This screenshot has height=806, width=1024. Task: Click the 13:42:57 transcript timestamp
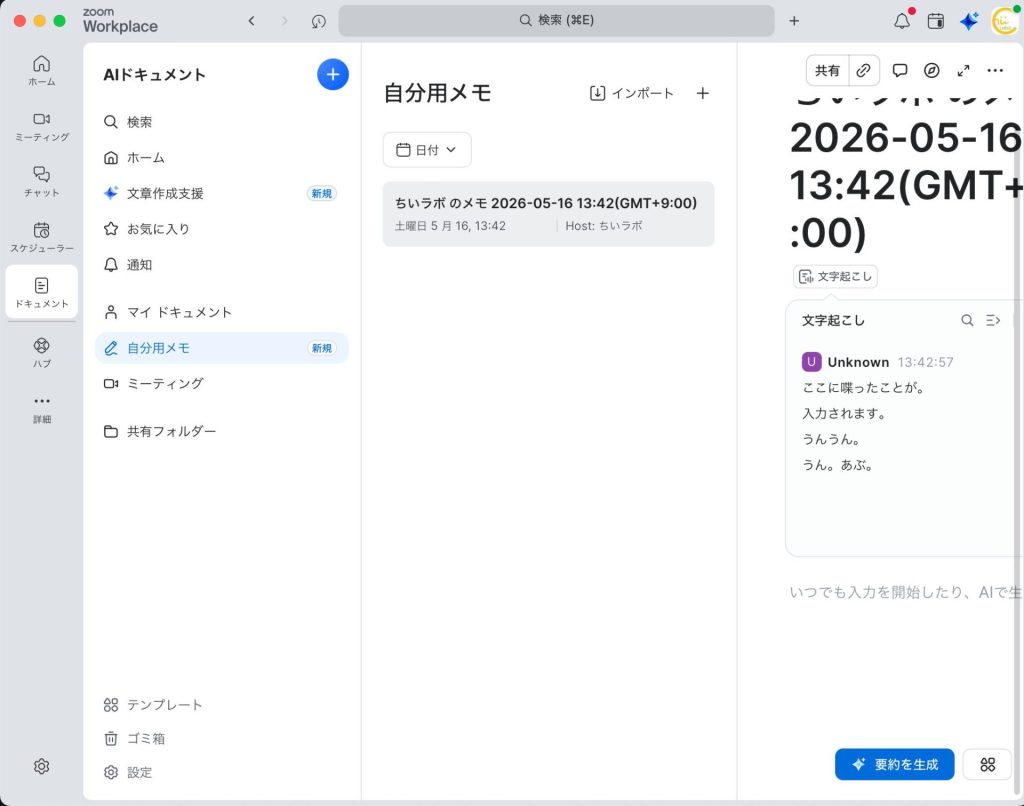[925, 362]
